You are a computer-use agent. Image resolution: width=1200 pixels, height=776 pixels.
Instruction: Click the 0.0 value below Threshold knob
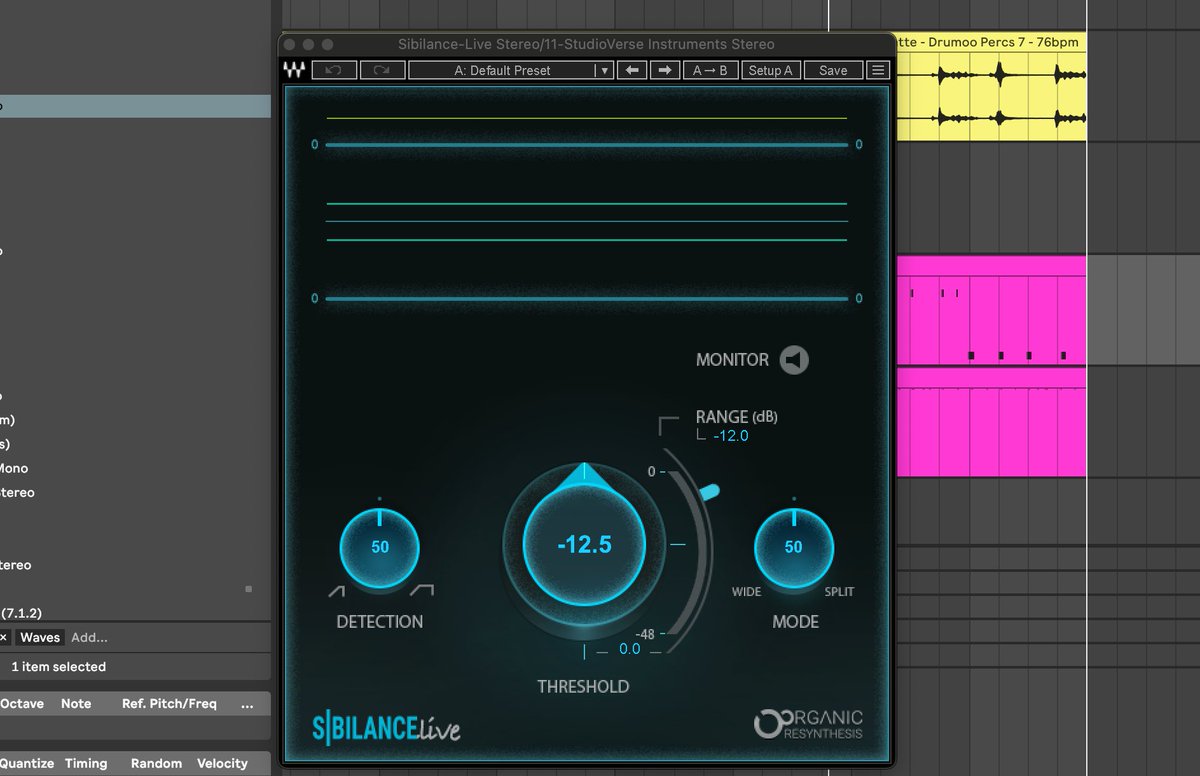pyautogui.click(x=629, y=649)
